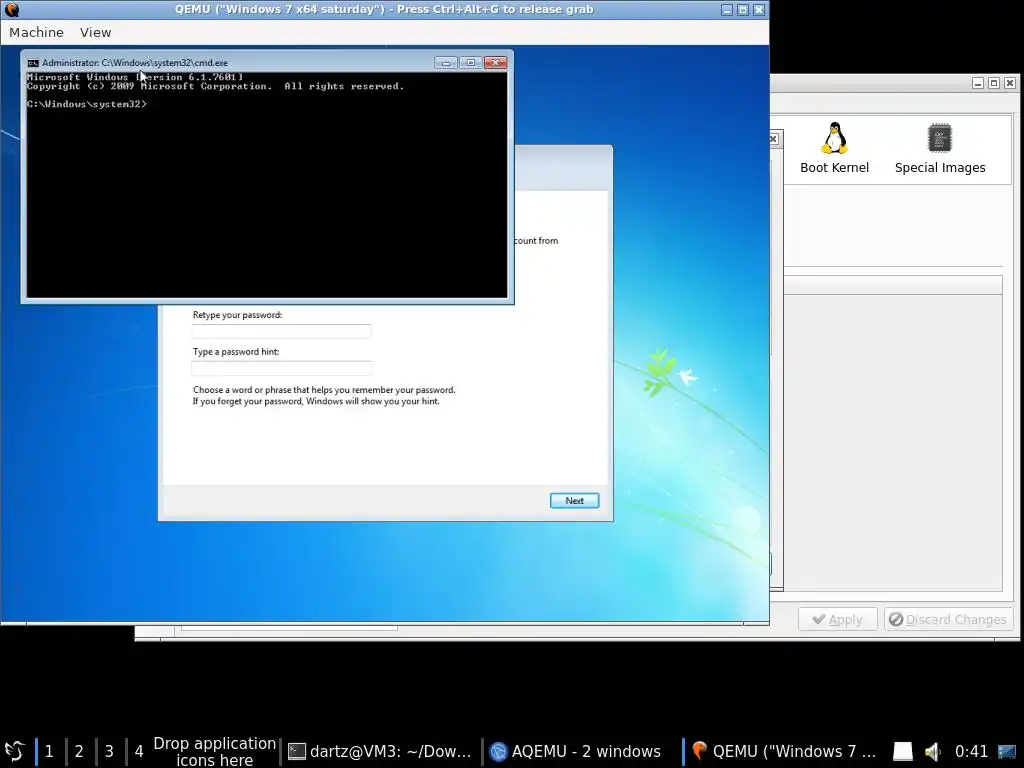Close the cmd.exe window

click(x=496, y=63)
